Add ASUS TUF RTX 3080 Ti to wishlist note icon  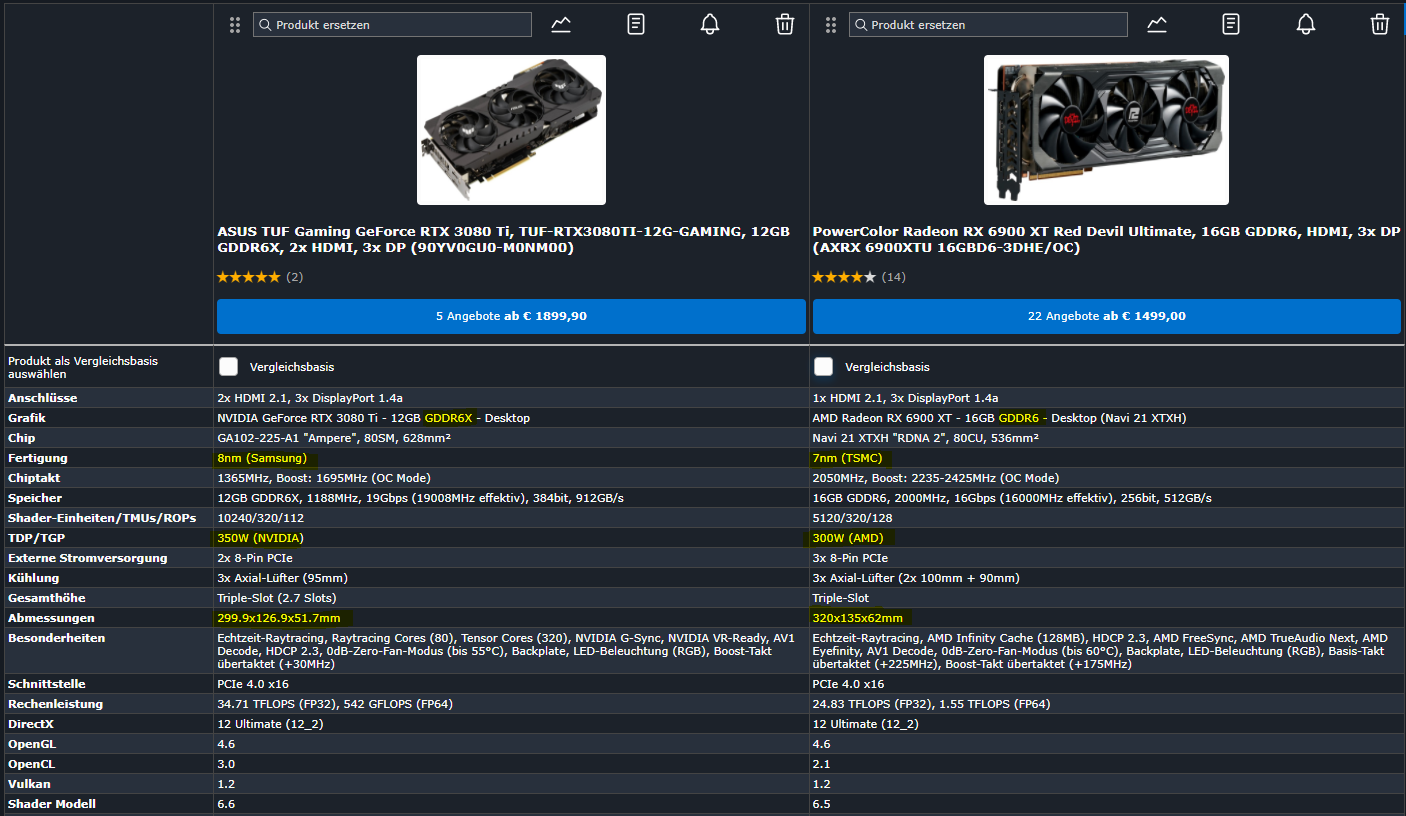(x=636, y=24)
